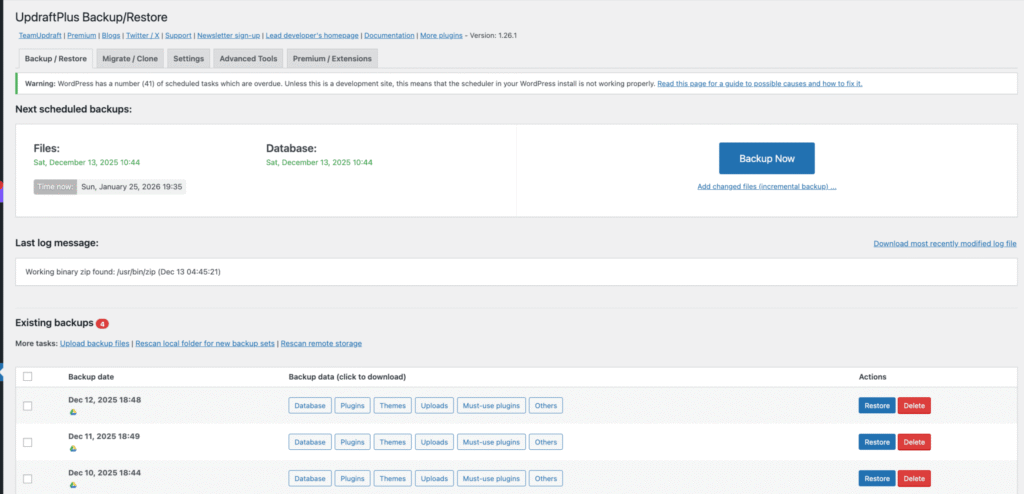1024x494 pixels.
Task: Download Themes from Dec 11 backup
Action: pos(392,442)
